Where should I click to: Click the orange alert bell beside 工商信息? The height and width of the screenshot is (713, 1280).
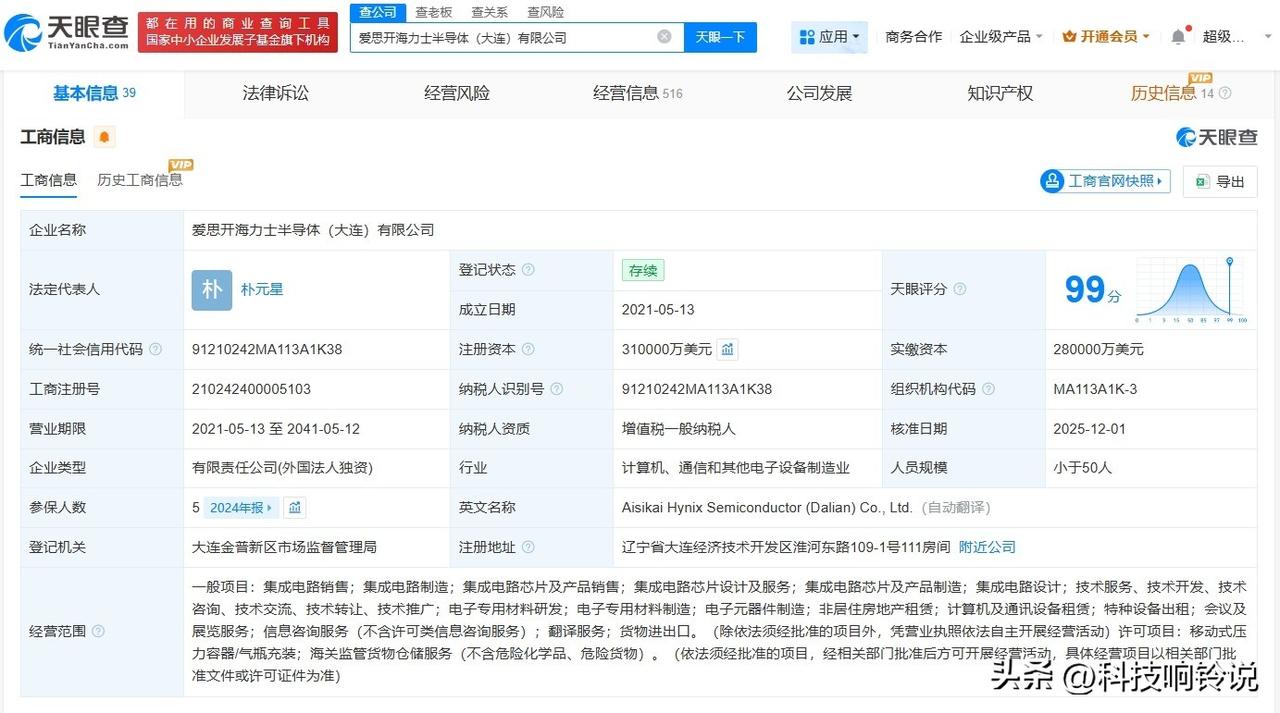pyautogui.click(x=104, y=137)
